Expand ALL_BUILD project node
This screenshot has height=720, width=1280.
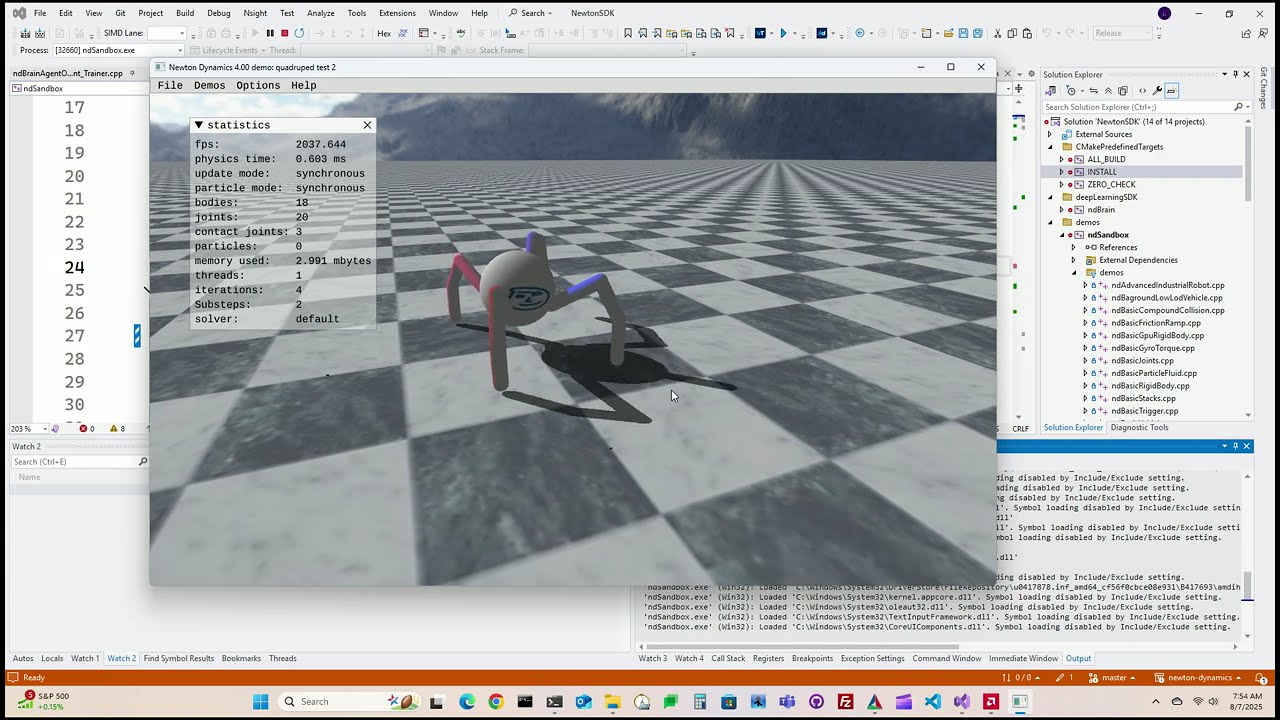[x=1061, y=159]
